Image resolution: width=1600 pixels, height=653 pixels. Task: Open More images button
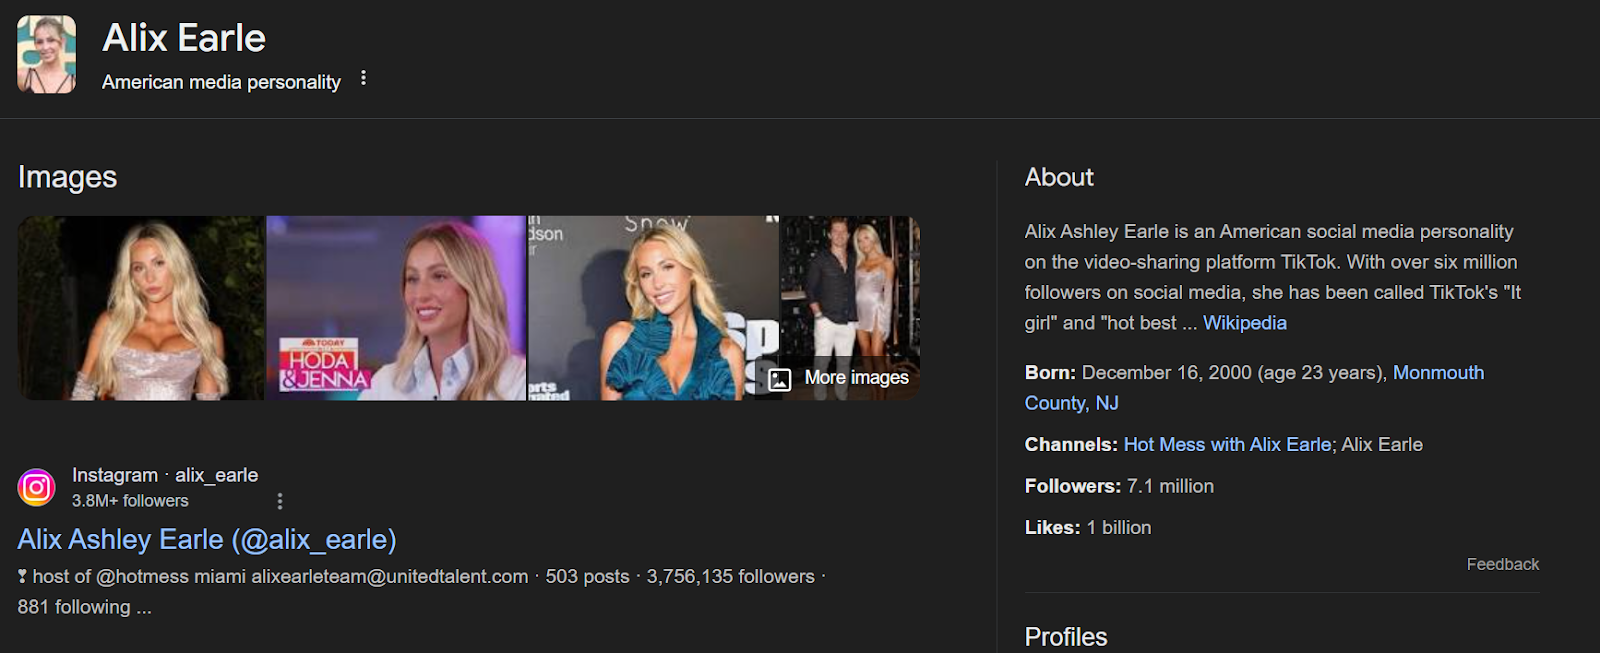pos(839,378)
